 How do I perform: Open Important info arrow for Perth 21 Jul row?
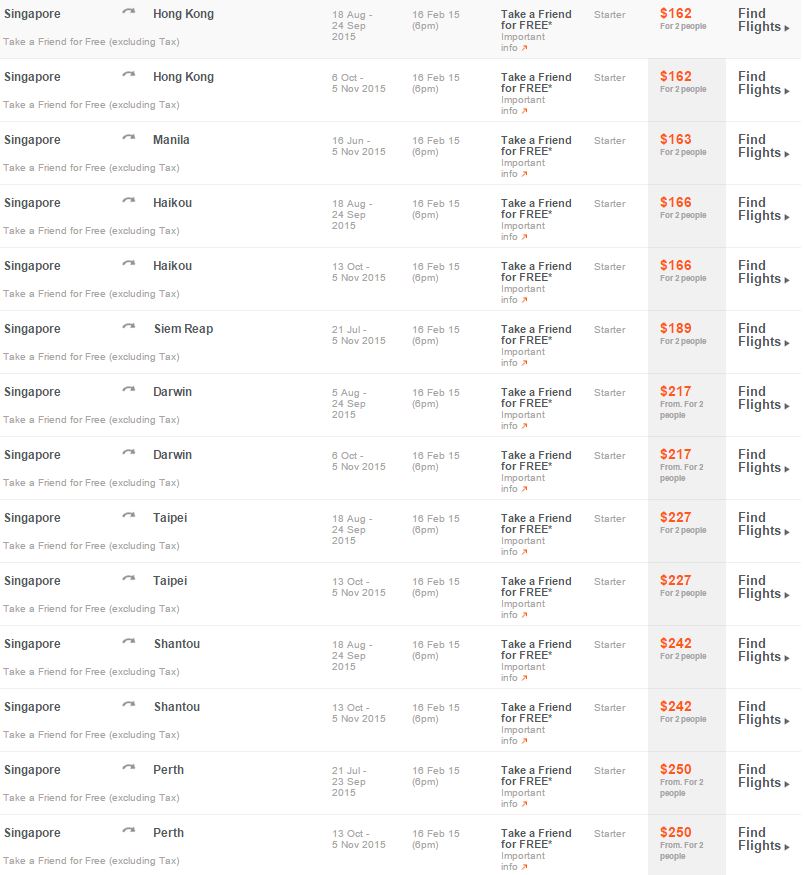tap(524, 804)
